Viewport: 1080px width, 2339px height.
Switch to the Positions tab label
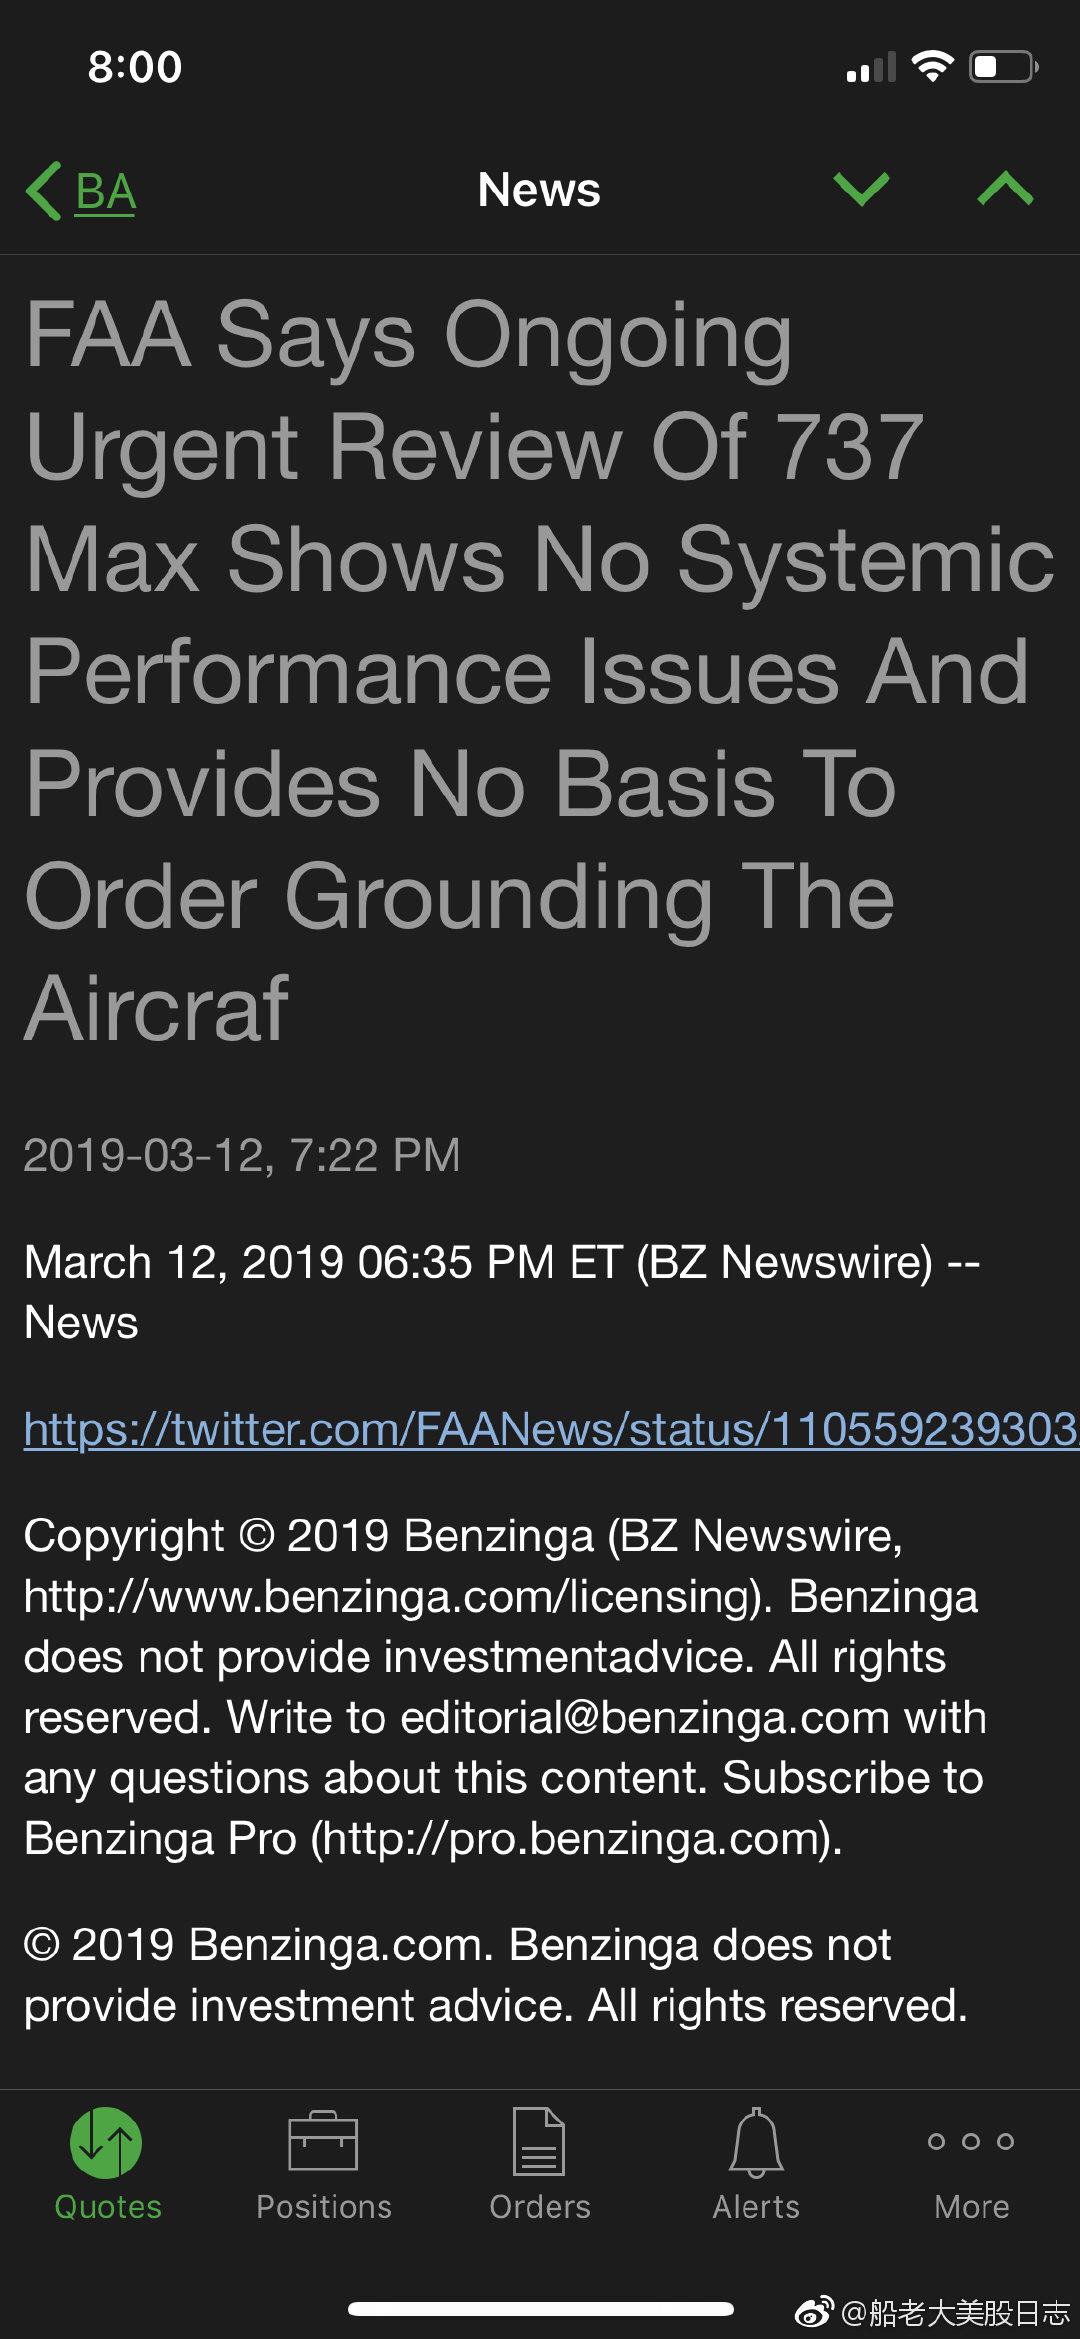[x=324, y=2207]
